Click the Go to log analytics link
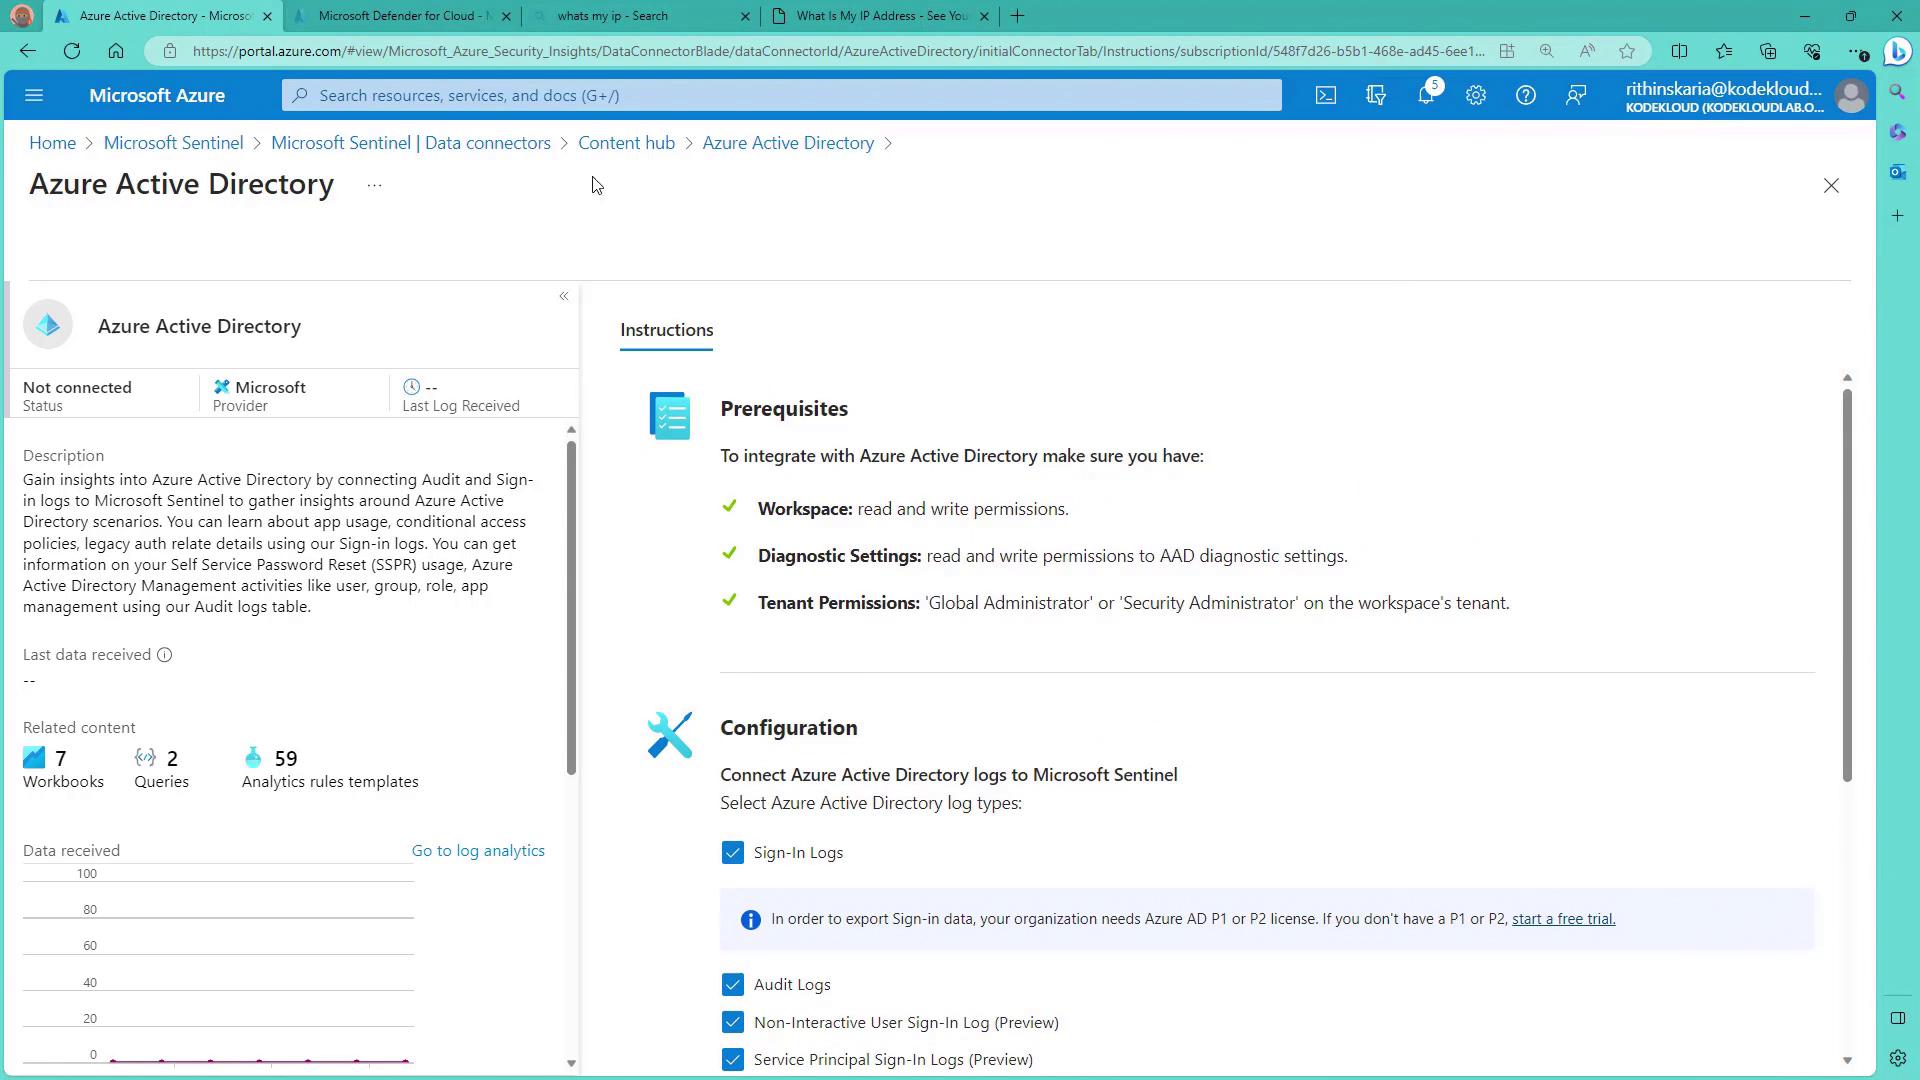 (x=478, y=851)
